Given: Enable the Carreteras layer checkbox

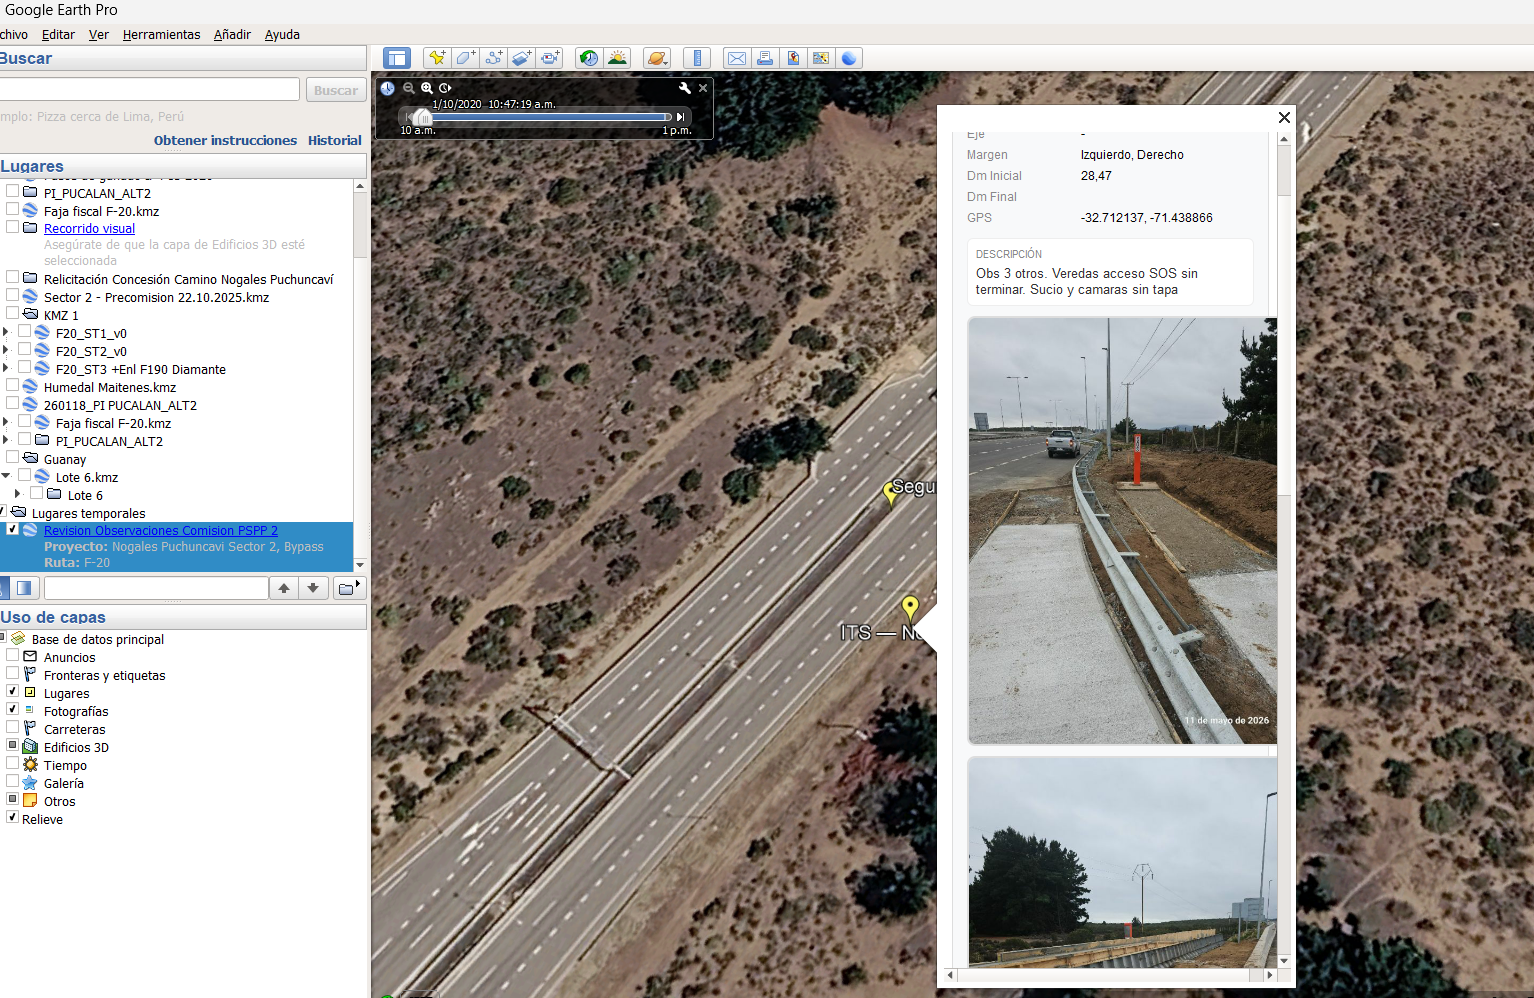Looking at the screenshot, I should point(13,727).
